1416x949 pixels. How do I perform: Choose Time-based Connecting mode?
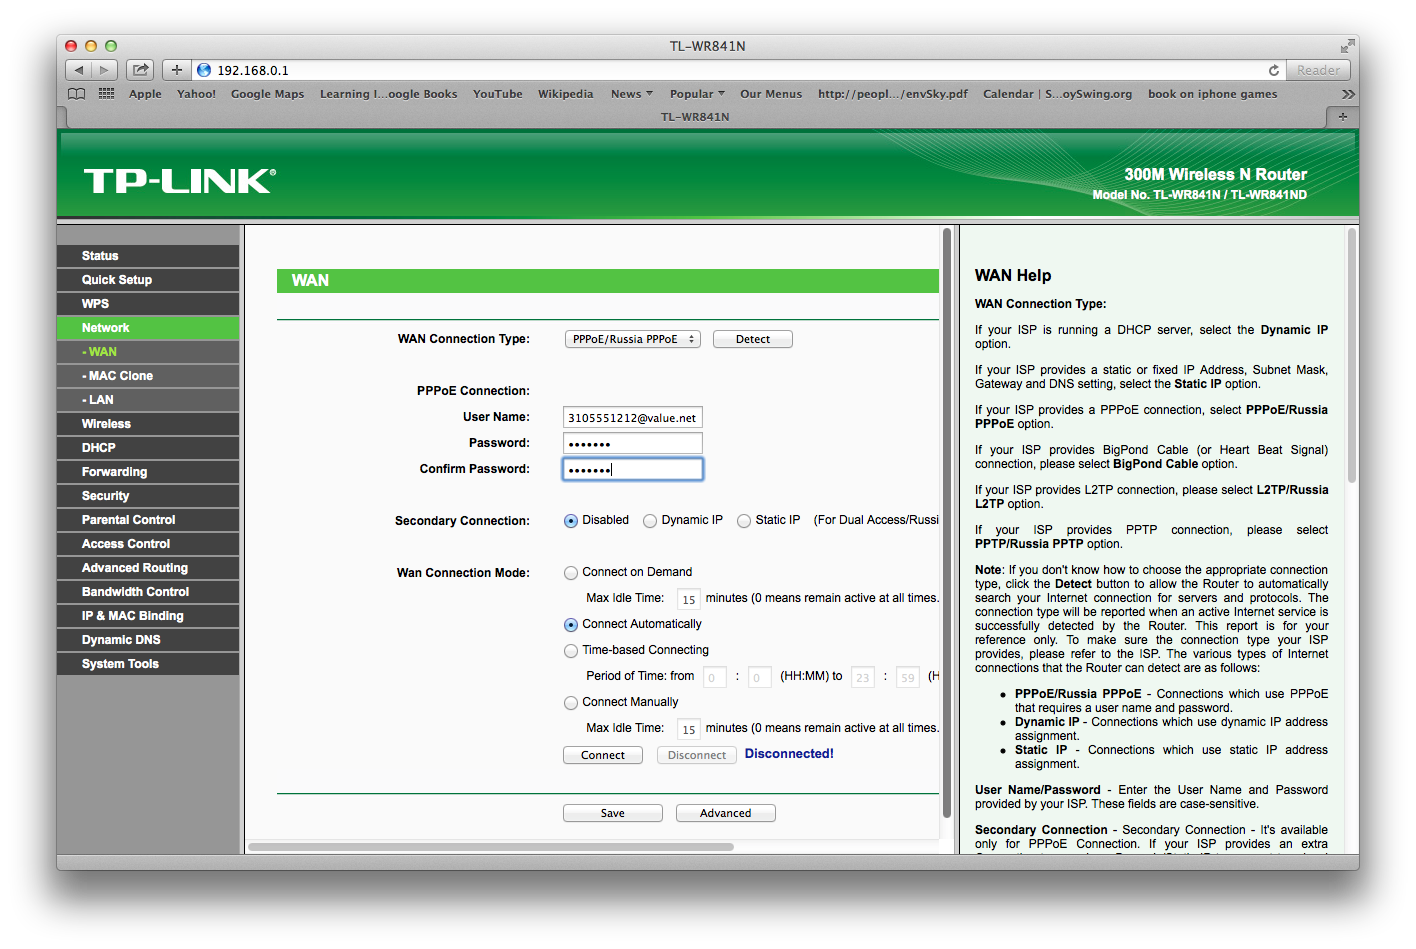pyautogui.click(x=571, y=651)
